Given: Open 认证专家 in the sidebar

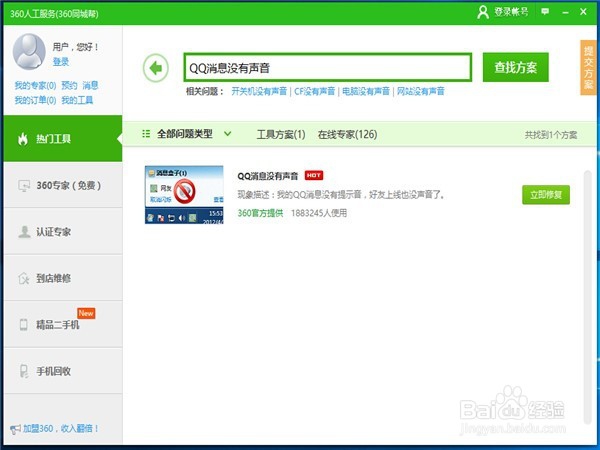Looking at the screenshot, I should pos(63,232).
